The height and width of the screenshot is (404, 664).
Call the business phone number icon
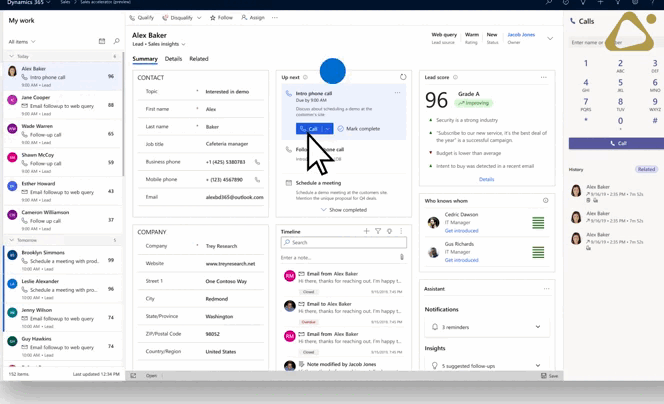[257, 162]
